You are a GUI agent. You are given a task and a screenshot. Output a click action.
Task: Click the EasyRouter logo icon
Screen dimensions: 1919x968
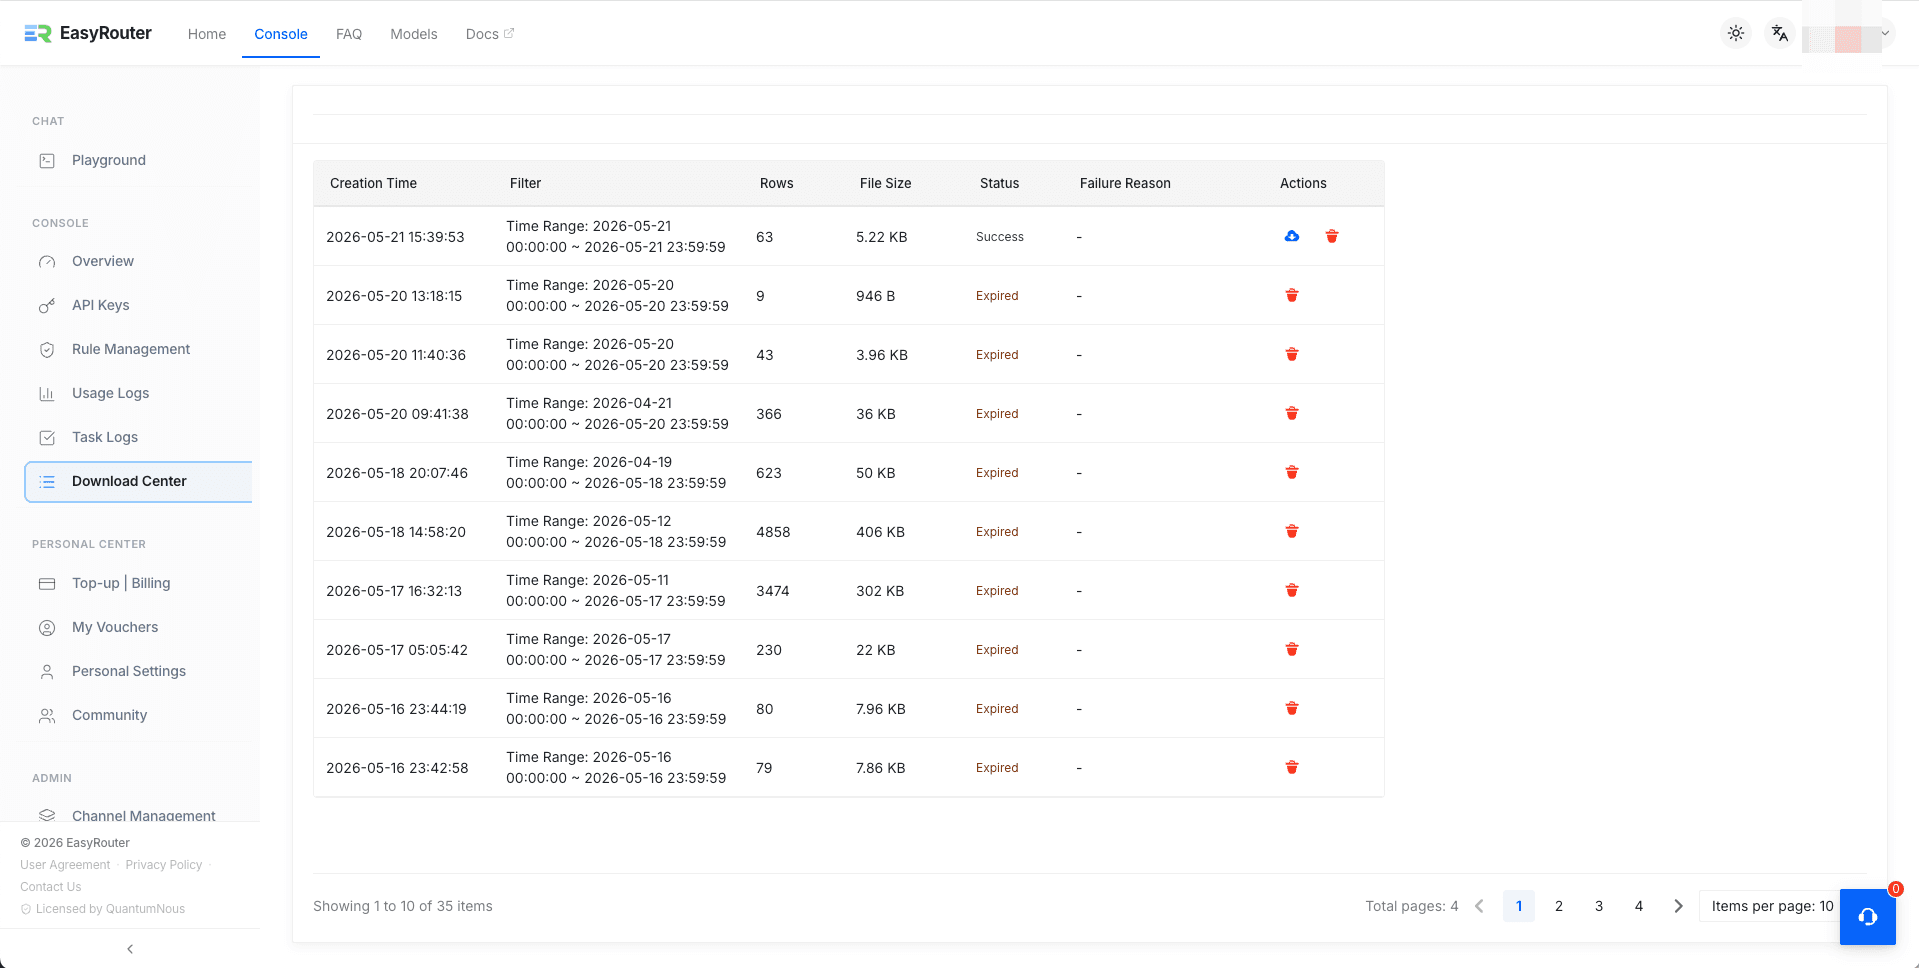(x=38, y=34)
